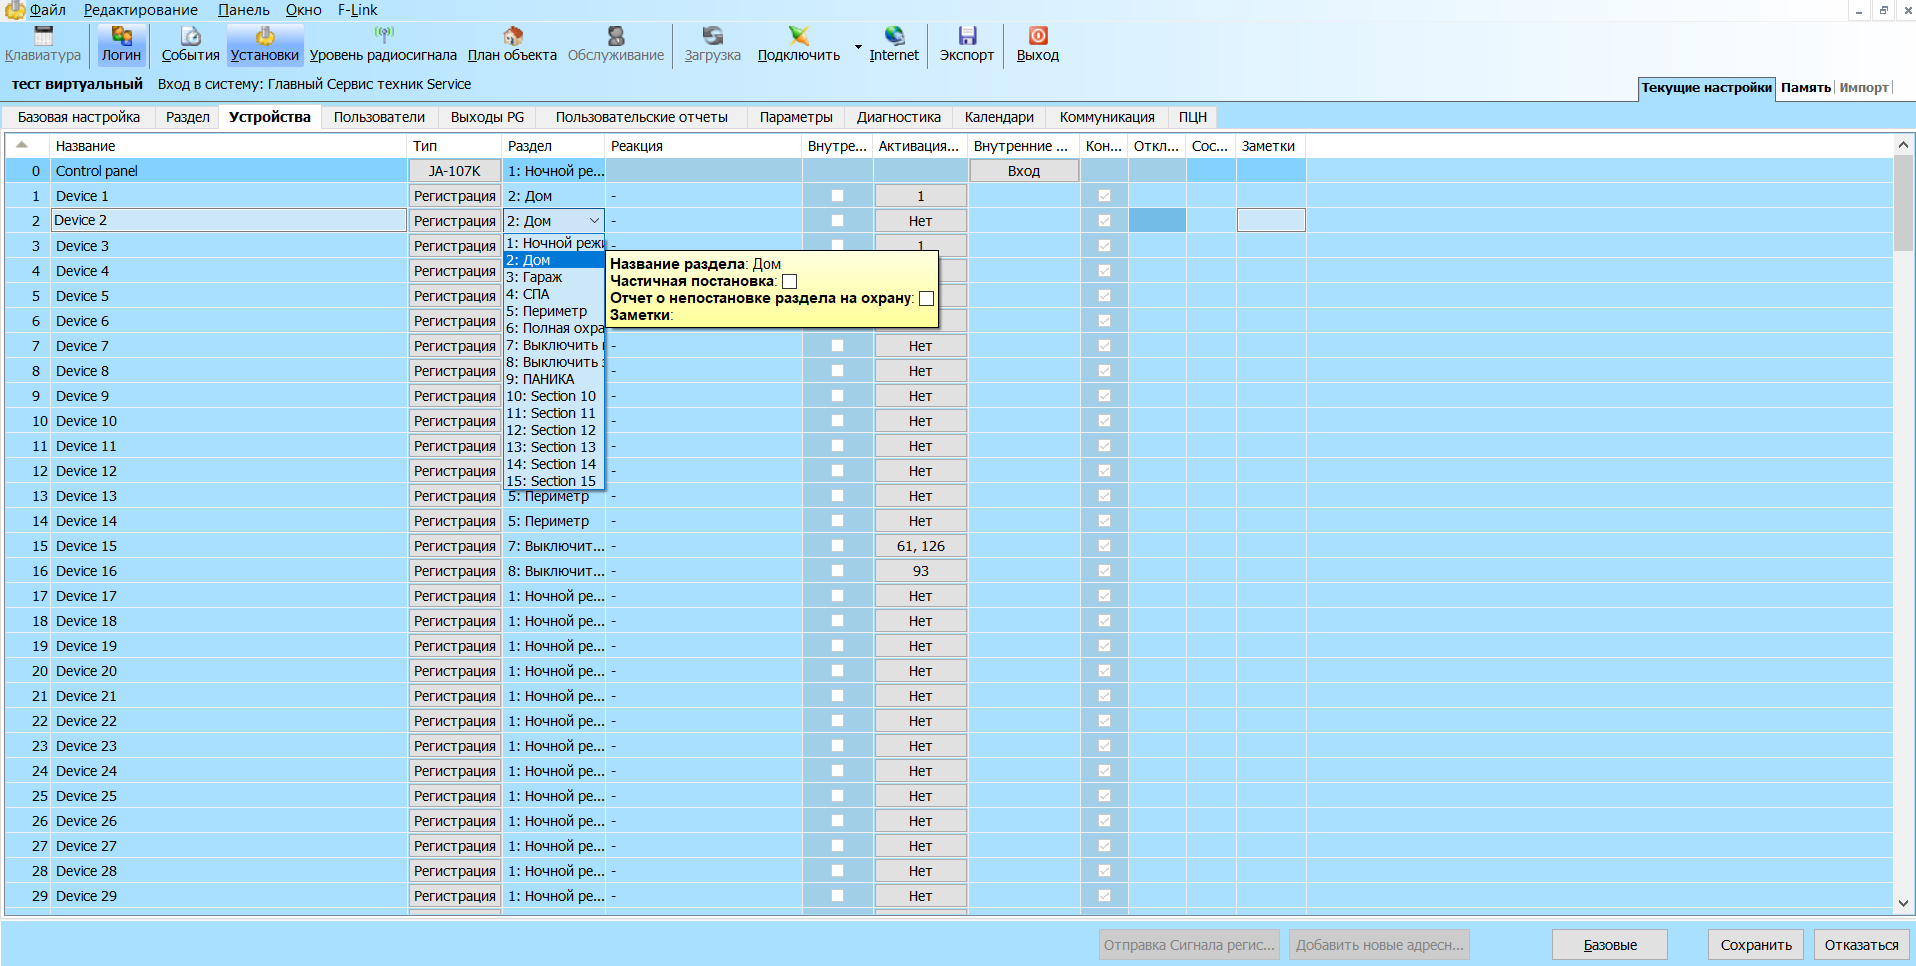Image resolution: width=1916 pixels, height=966 pixels.
Task: Click the vertical scrollbar down arrow
Action: pyautogui.click(x=1903, y=903)
